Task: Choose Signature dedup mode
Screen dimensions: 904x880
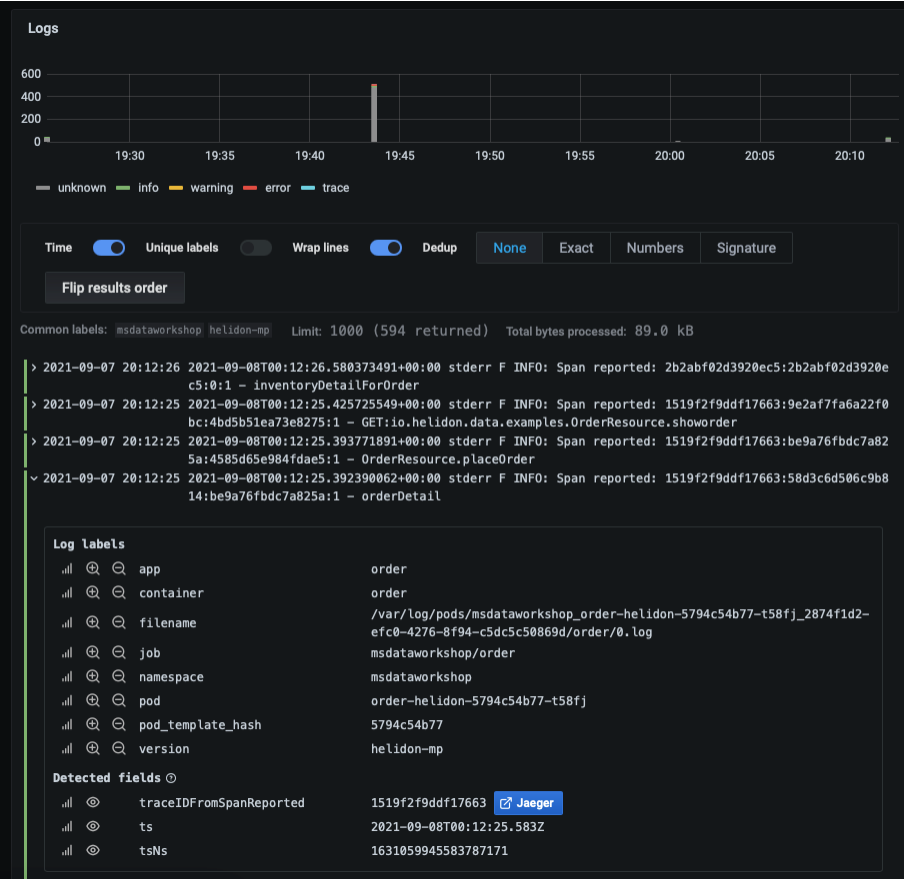Action: tap(746, 248)
